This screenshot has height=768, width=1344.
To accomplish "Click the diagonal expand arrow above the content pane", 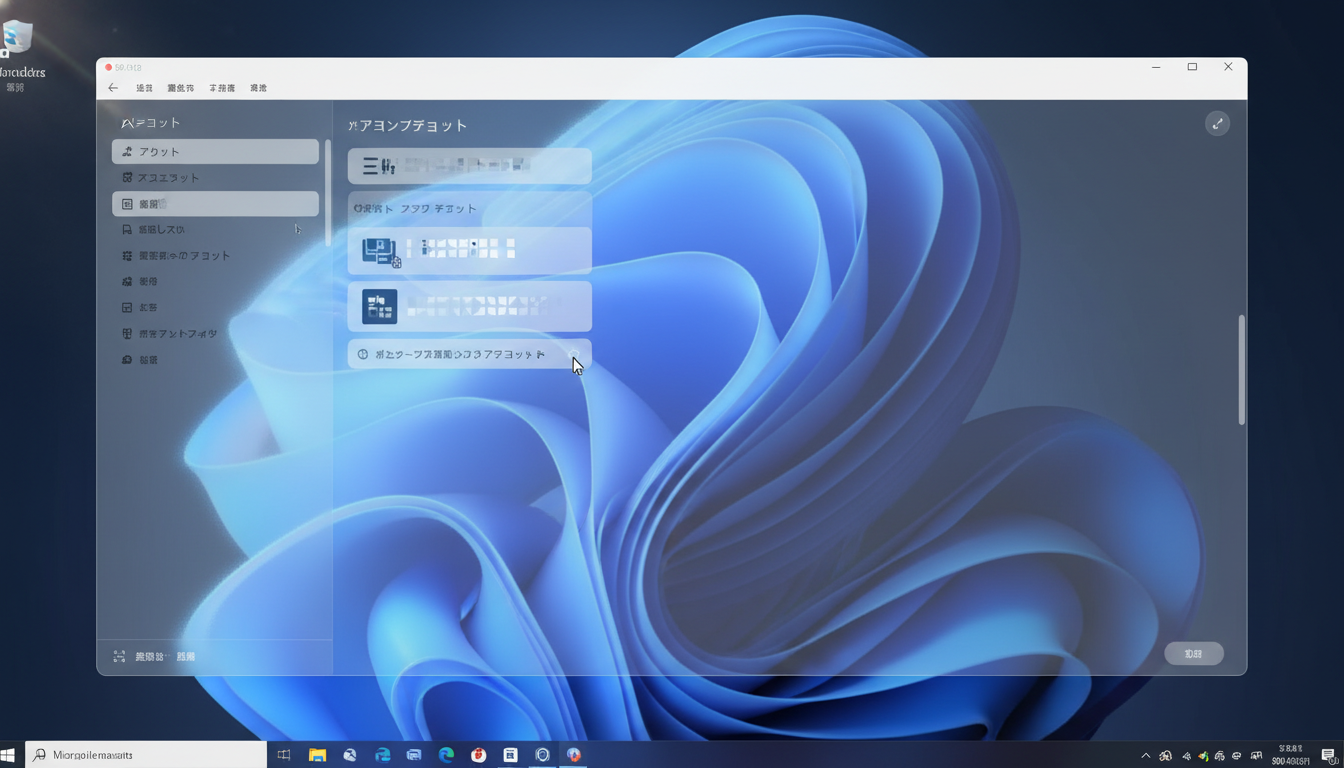I will pyautogui.click(x=1218, y=123).
